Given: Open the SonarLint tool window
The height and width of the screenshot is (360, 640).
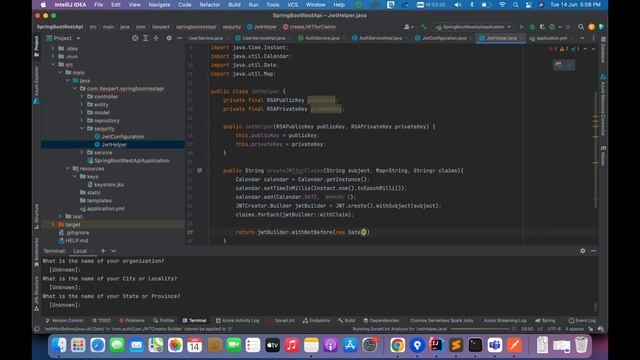Looking at the screenshot, I should tap(281, 320).
